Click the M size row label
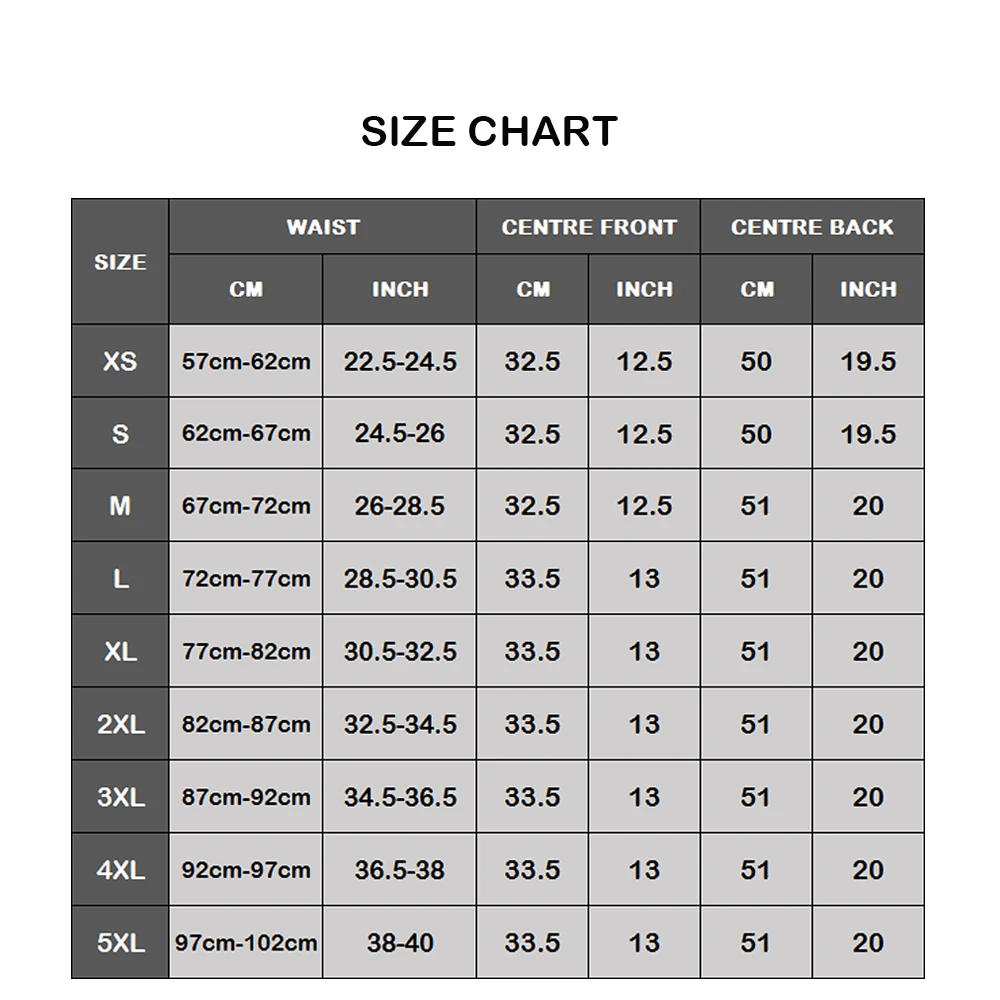 [x=120, y=506]
